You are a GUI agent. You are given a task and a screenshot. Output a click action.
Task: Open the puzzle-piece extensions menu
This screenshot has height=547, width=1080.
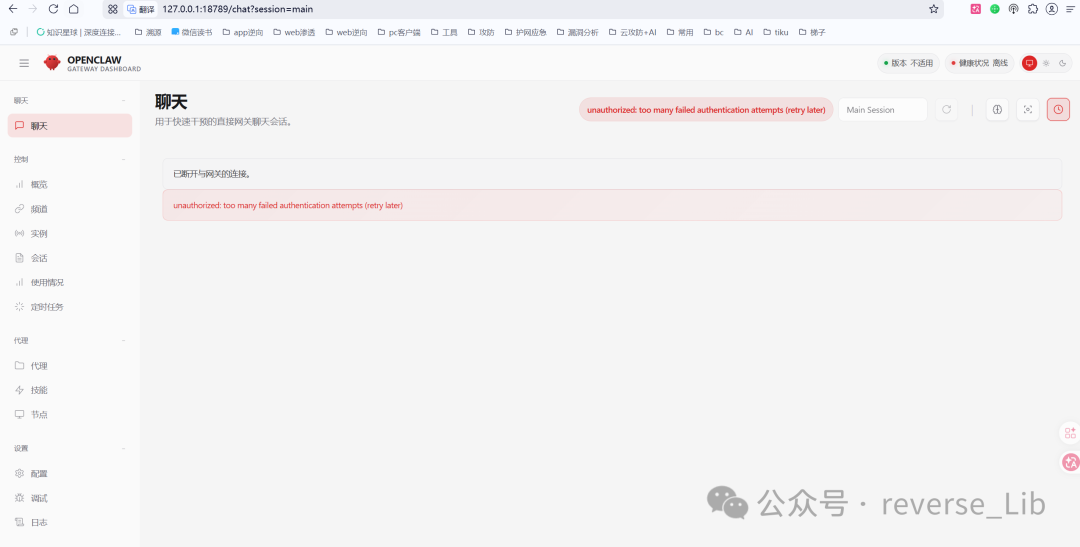1032,9
